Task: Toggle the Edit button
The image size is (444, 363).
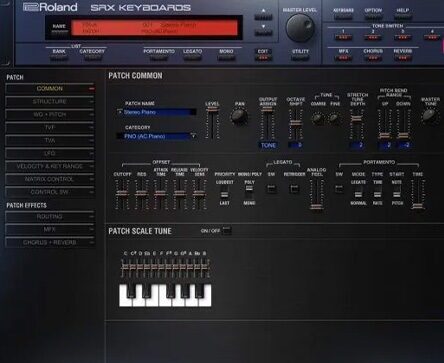Action: click(263, 58)
